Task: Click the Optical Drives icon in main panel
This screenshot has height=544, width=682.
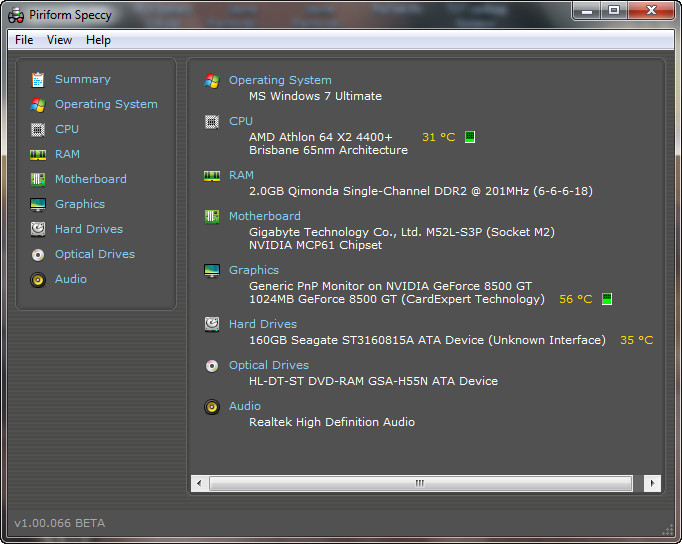Action: pos(212,366)
